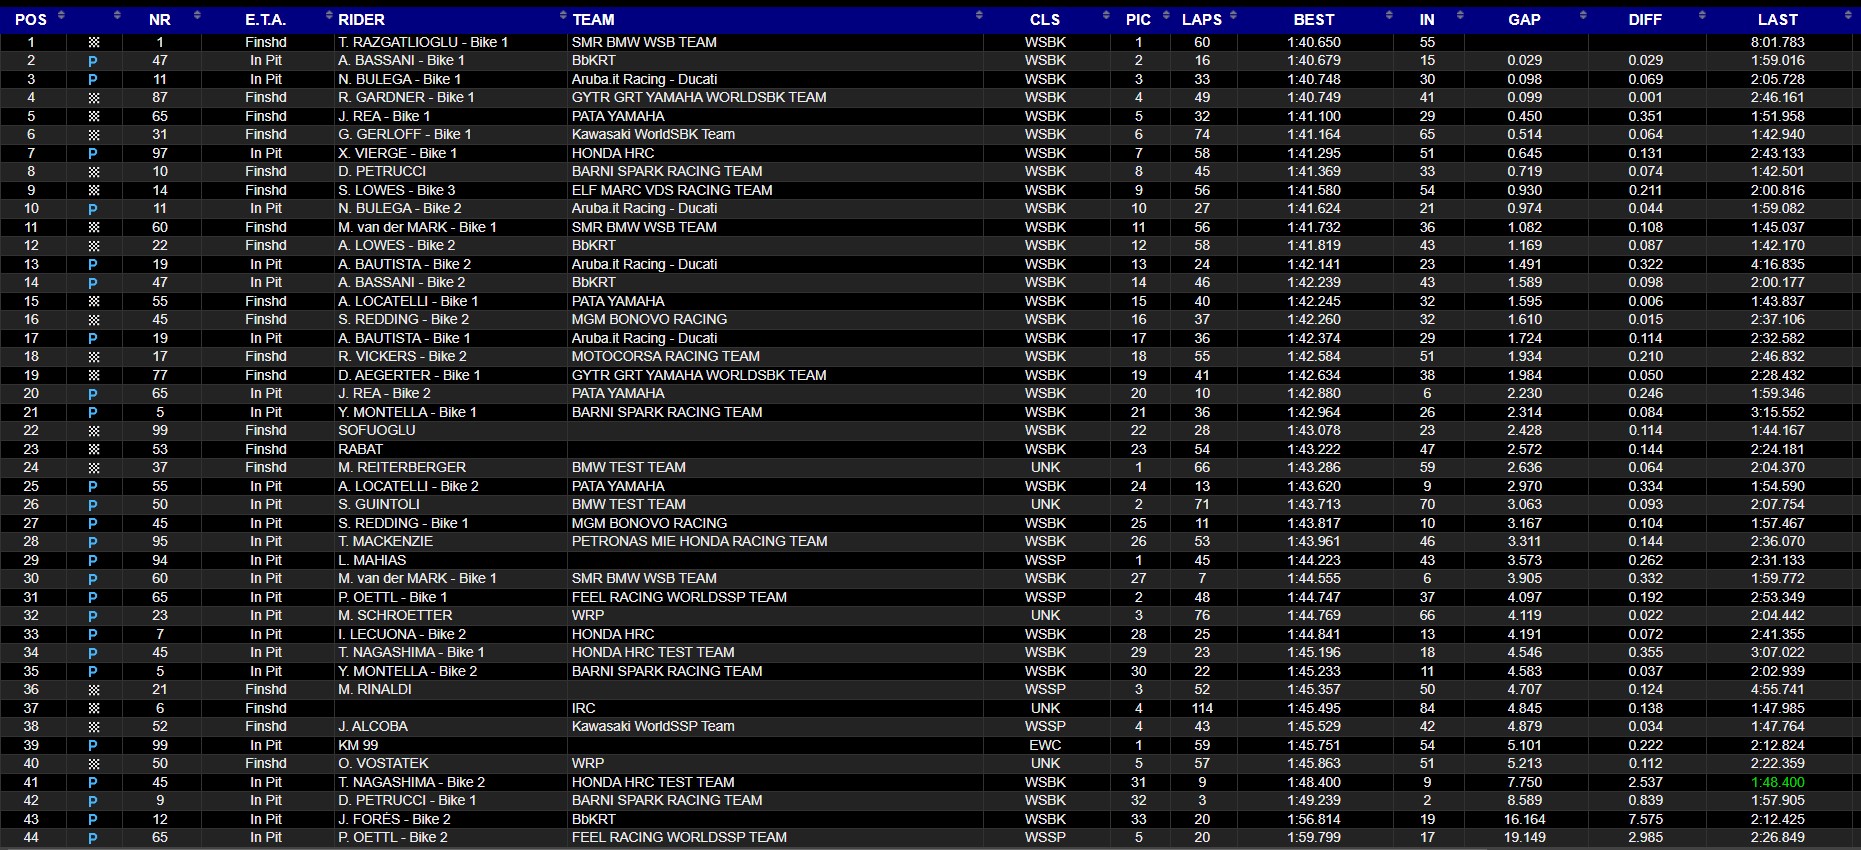Click chequered flag icon for SOFUOGLU
Image resolution: width=1861 pixels, height=850 pixels.
93,431
